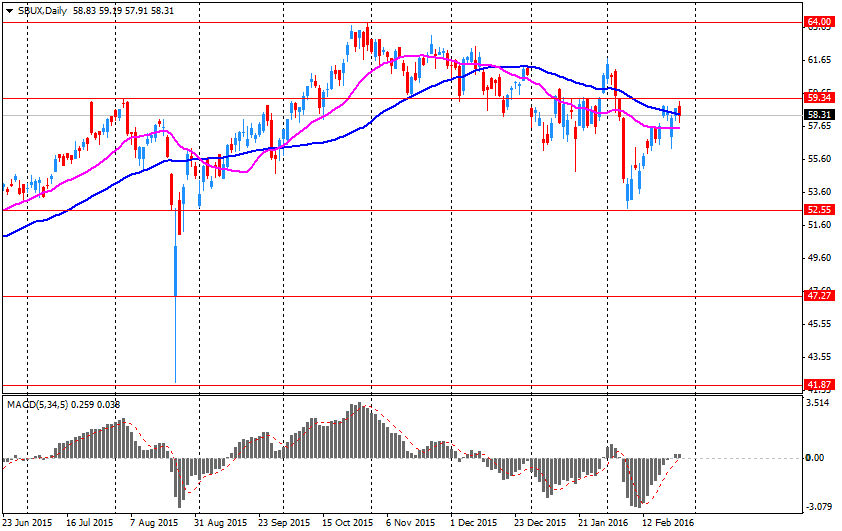Click the MACD scale value 3.514
The image size is (842, 531).
pos(819,403)
